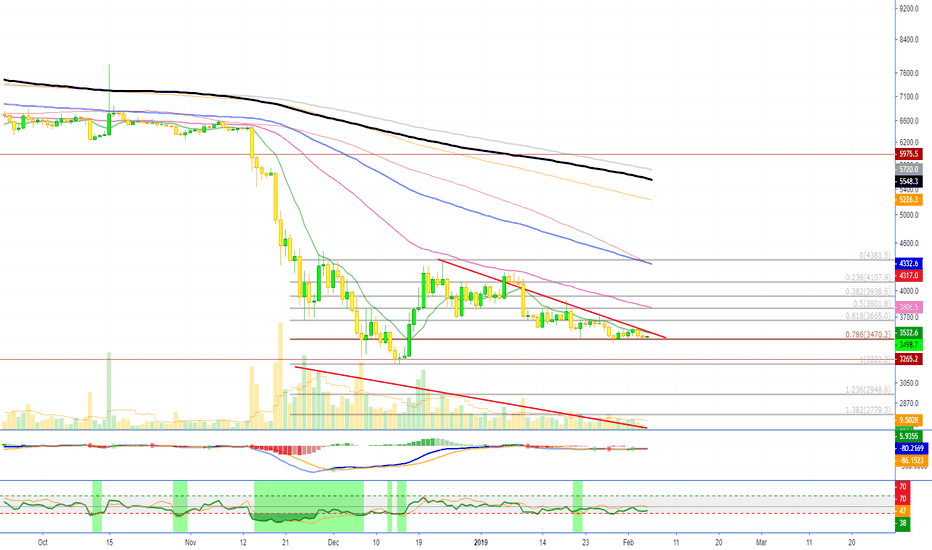This screenshot has width=932, height=550.
Task: Click the red descending price trendline
Action: (x=552, y=298)
